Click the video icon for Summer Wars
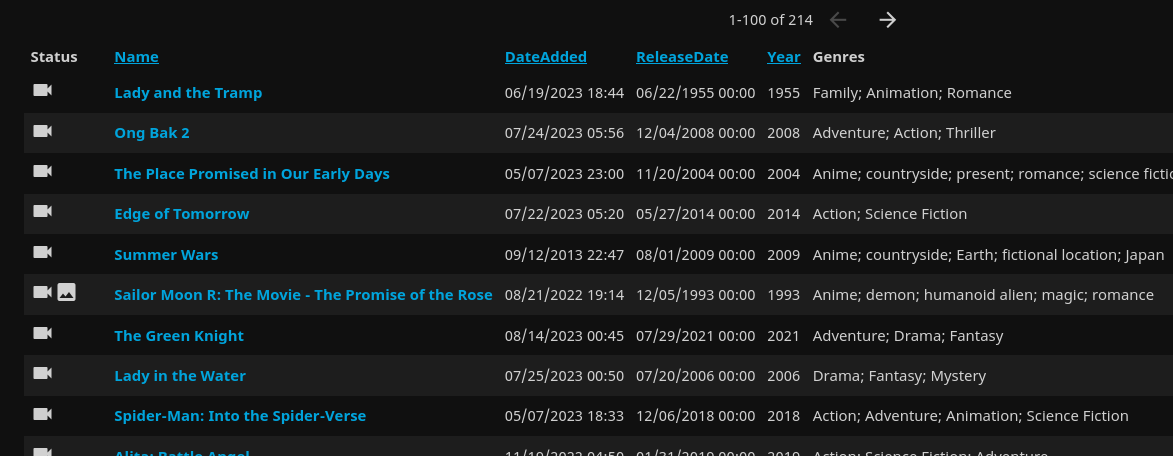 pos(42,252)
